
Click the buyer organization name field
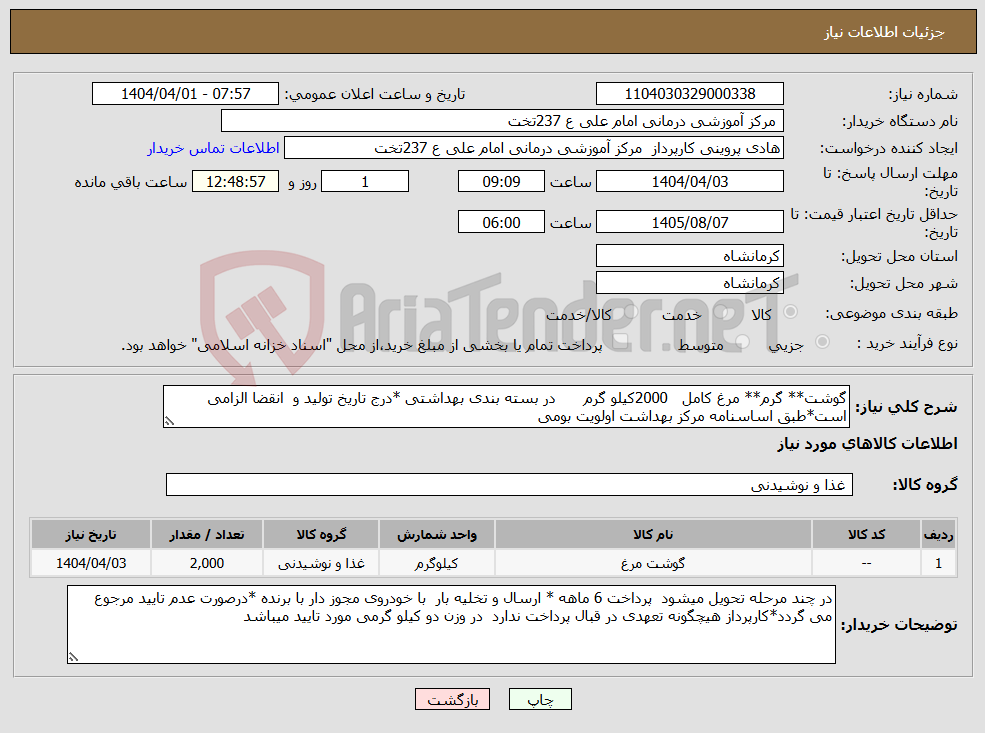(503, 121)
